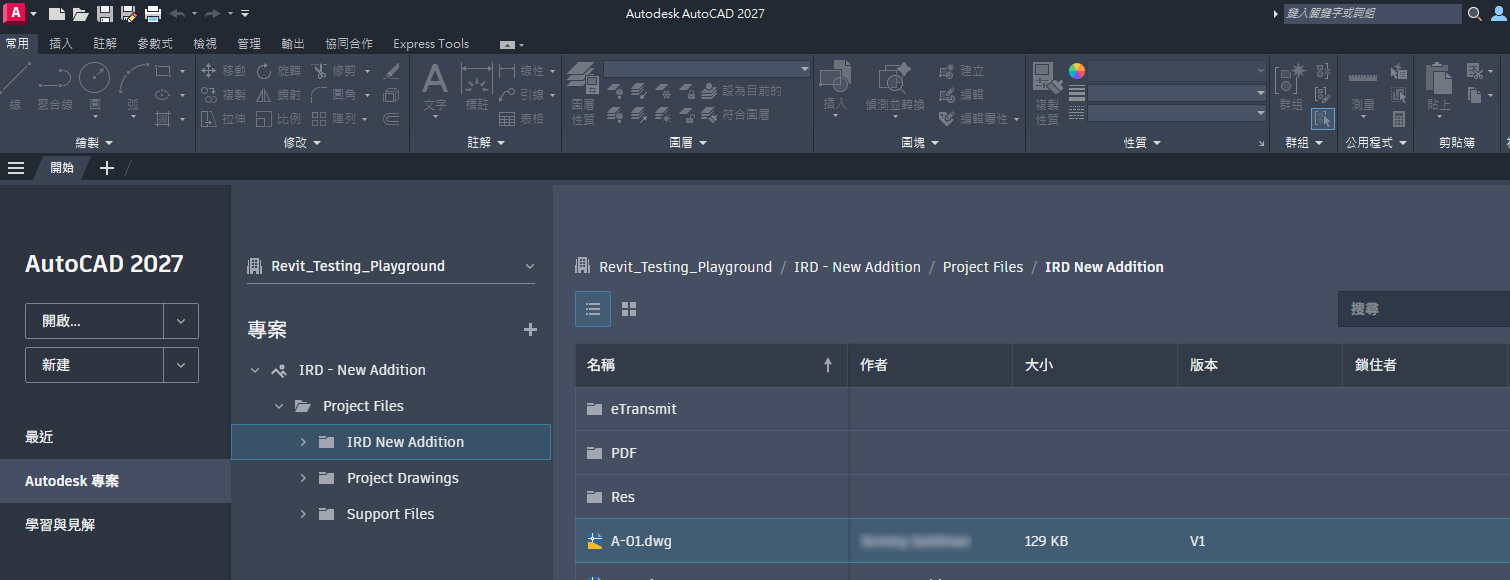Click the Trim (修剪) scissors tool

click(x=333, y=71)
